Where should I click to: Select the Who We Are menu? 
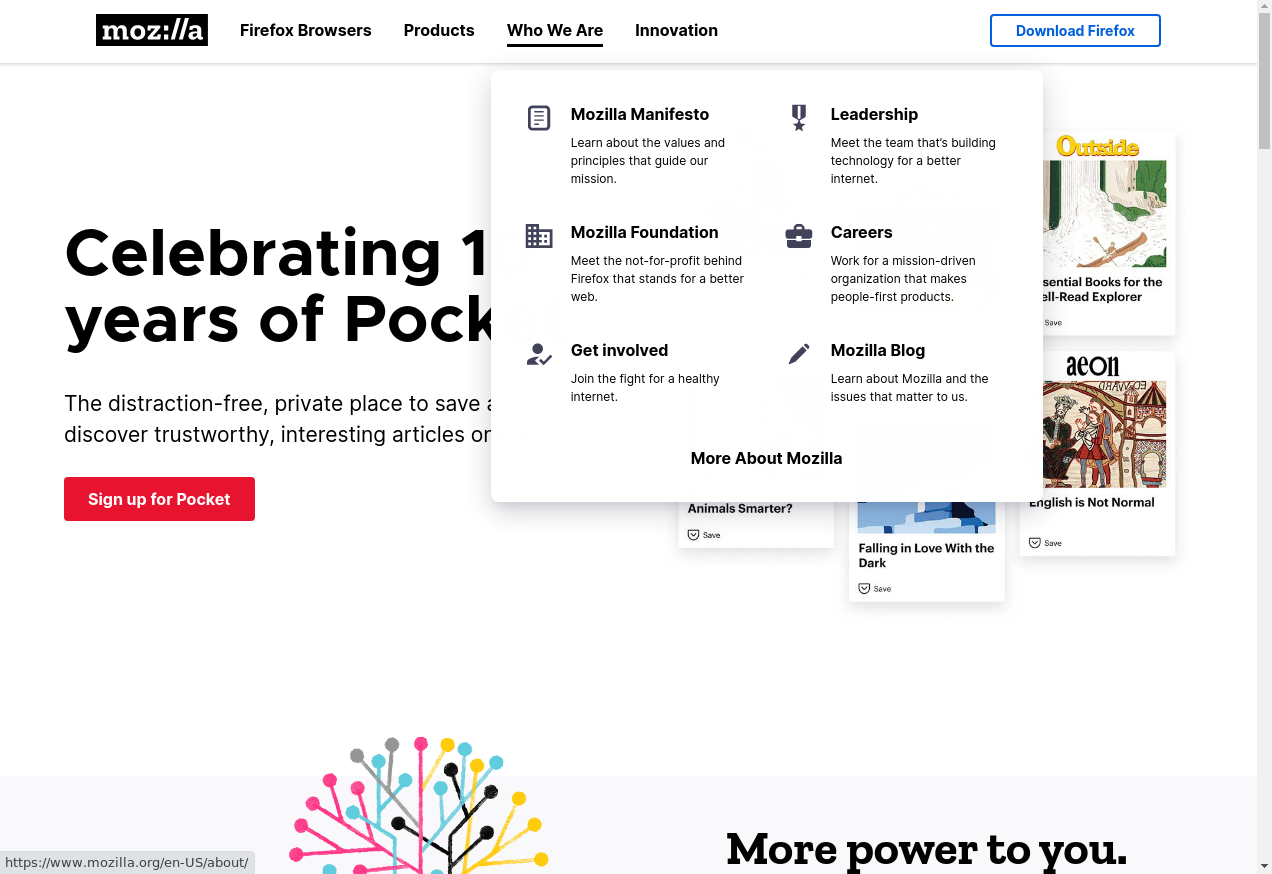(x=554, y=30)
